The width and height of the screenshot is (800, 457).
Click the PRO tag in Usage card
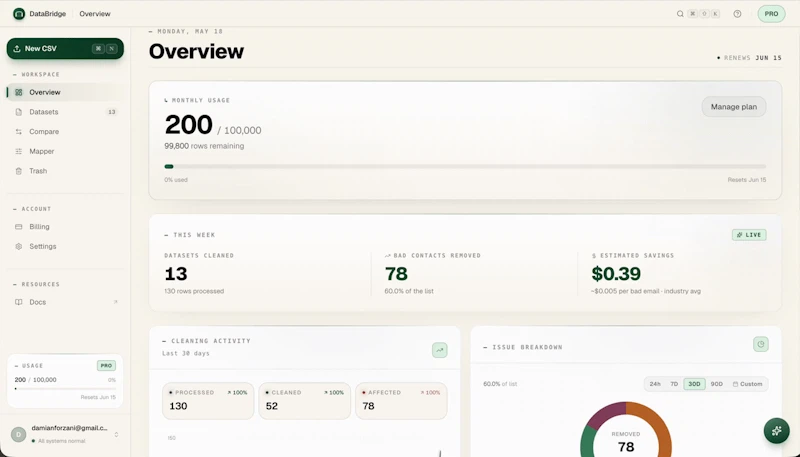pos(106,366)
